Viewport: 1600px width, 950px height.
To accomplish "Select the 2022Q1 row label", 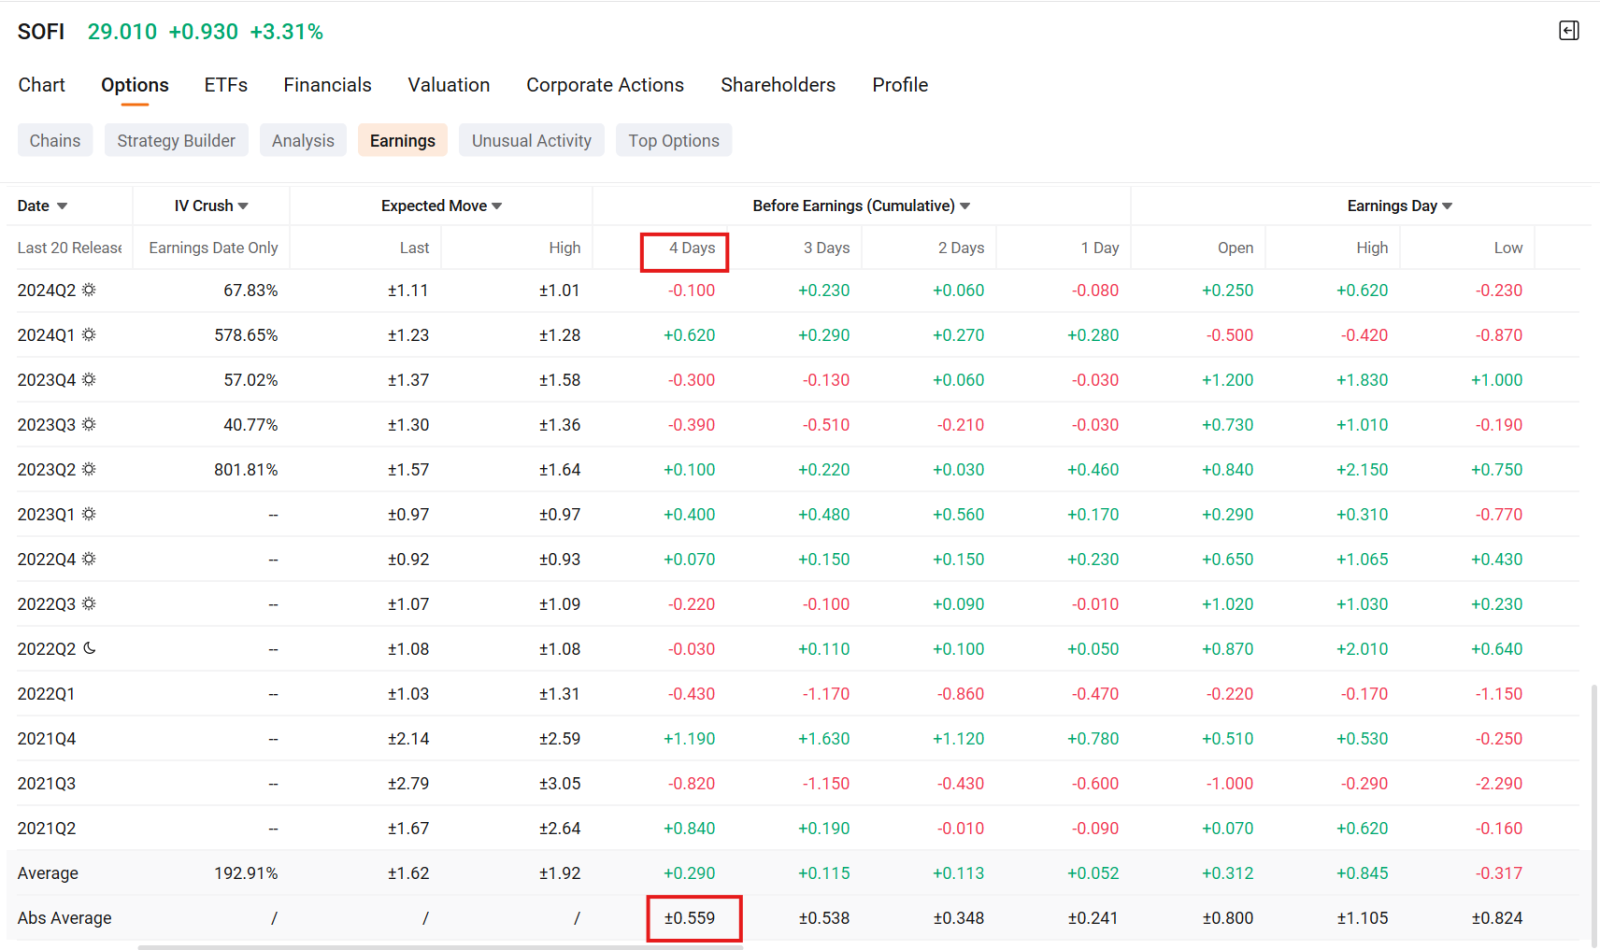I will click(46, 694).
